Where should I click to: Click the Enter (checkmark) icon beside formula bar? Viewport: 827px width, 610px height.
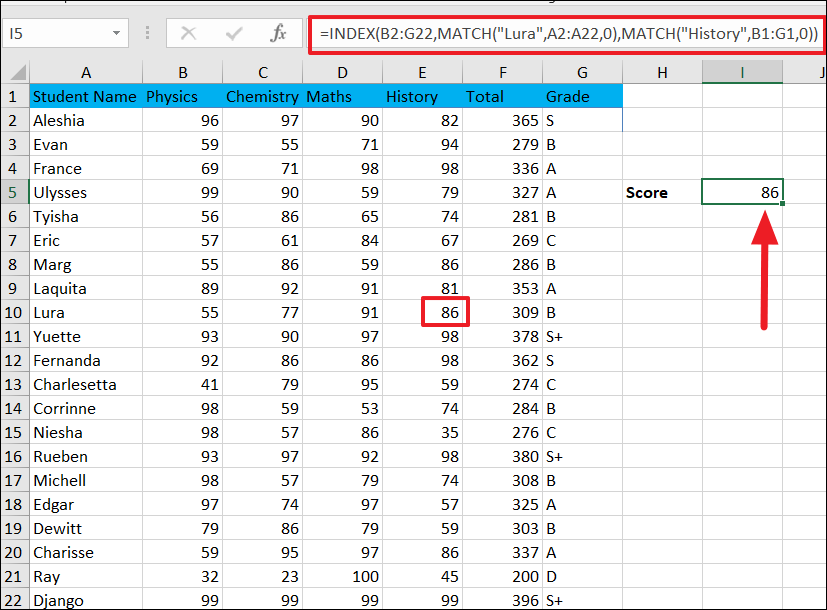232,33
